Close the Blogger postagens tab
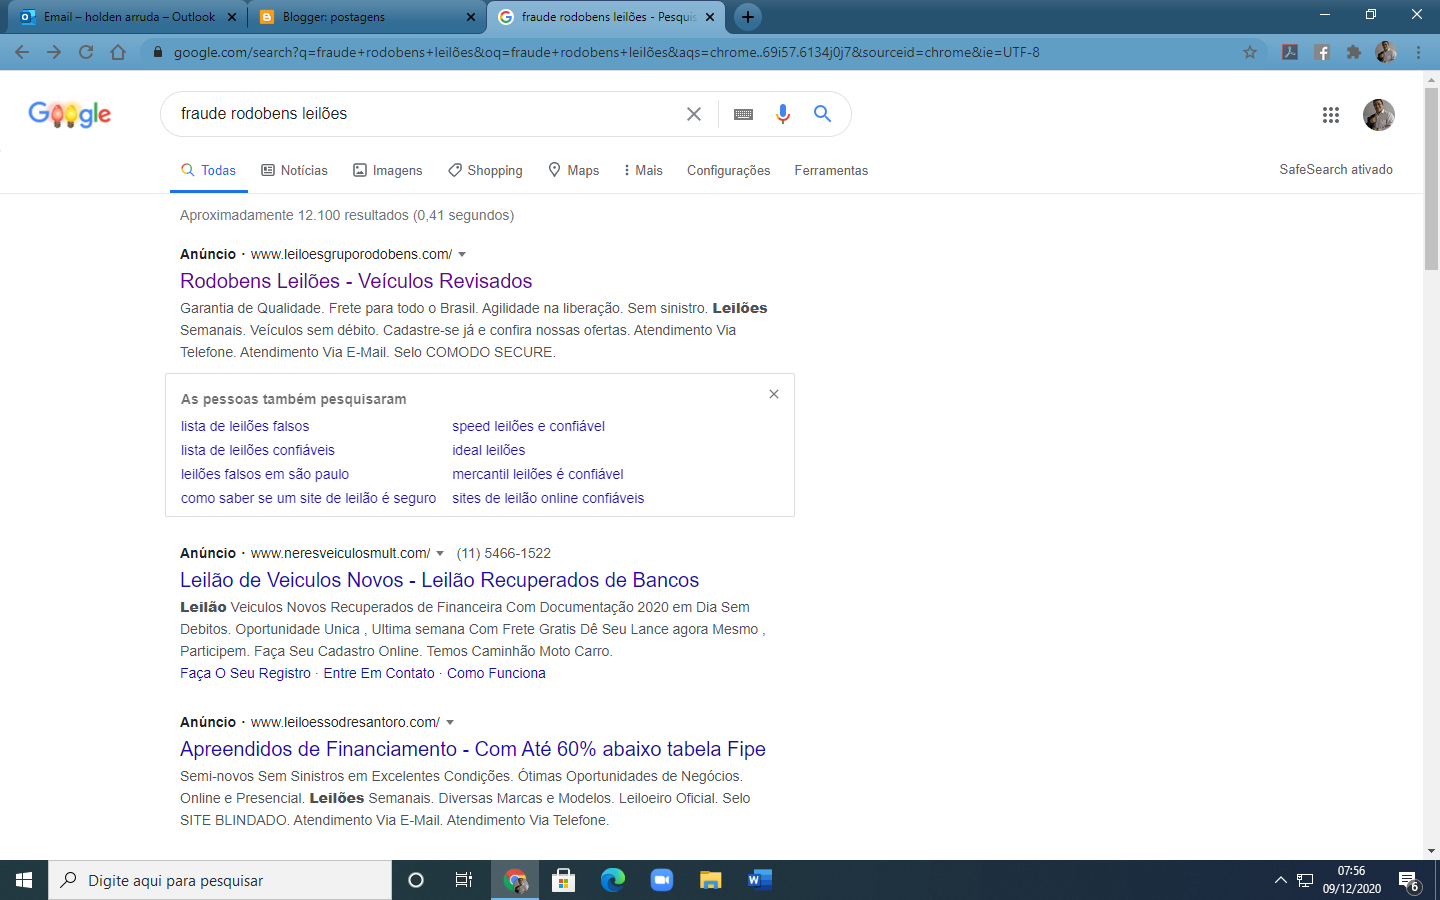Viewport: 1440px width, 900px height. tap(471, 17)
